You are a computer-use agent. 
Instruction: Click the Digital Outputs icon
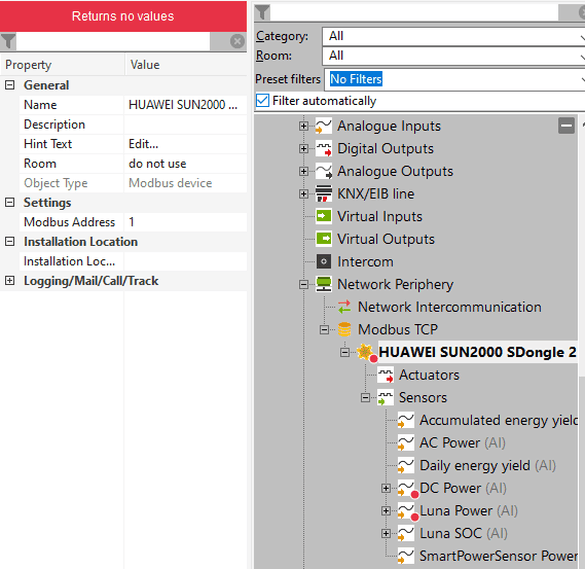coord(323,148)
